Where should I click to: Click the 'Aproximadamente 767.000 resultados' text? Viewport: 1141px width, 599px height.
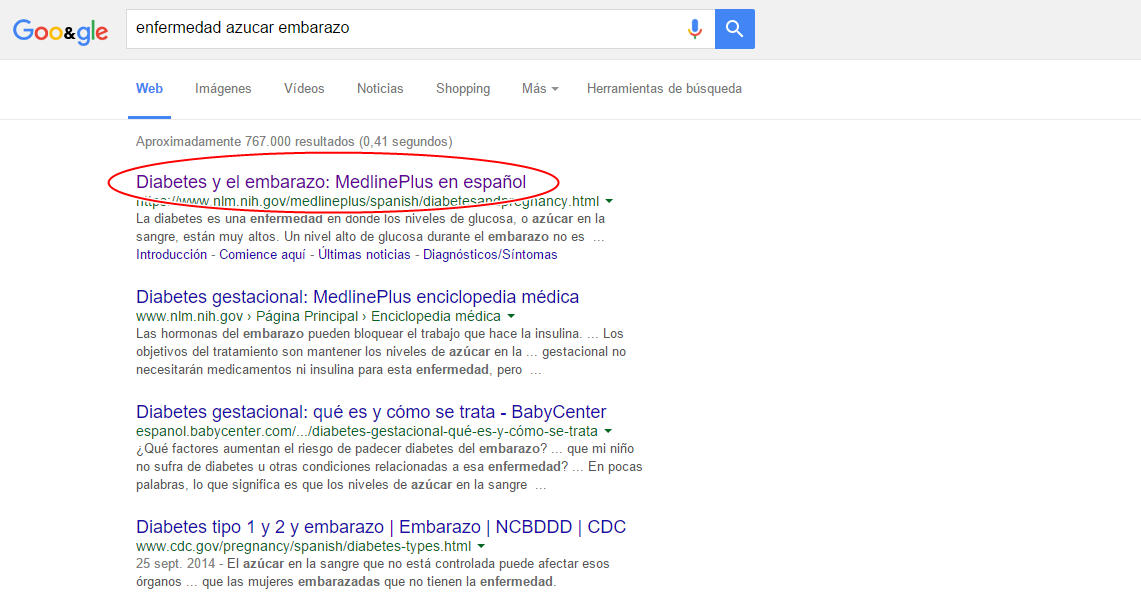point(294,142)
